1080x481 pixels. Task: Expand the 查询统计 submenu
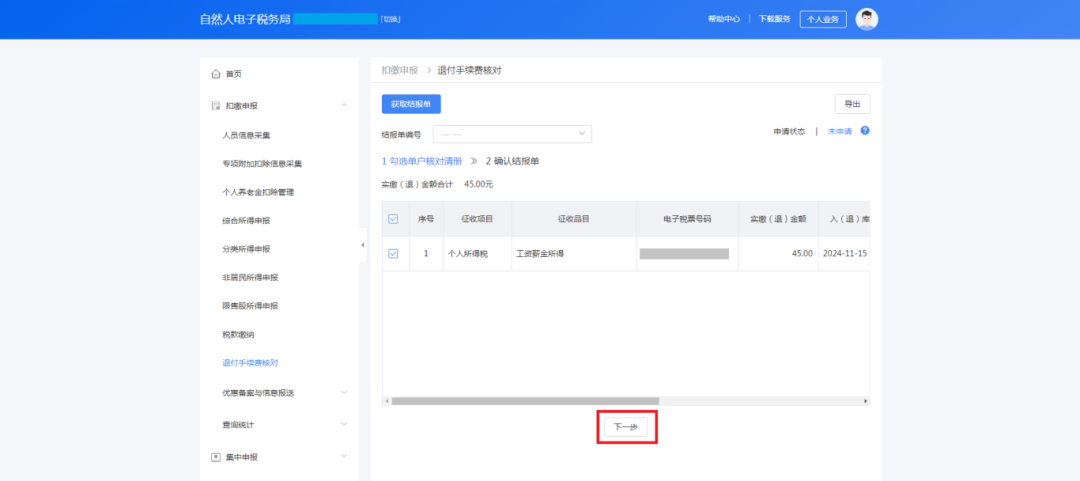[x=344, y=424]
